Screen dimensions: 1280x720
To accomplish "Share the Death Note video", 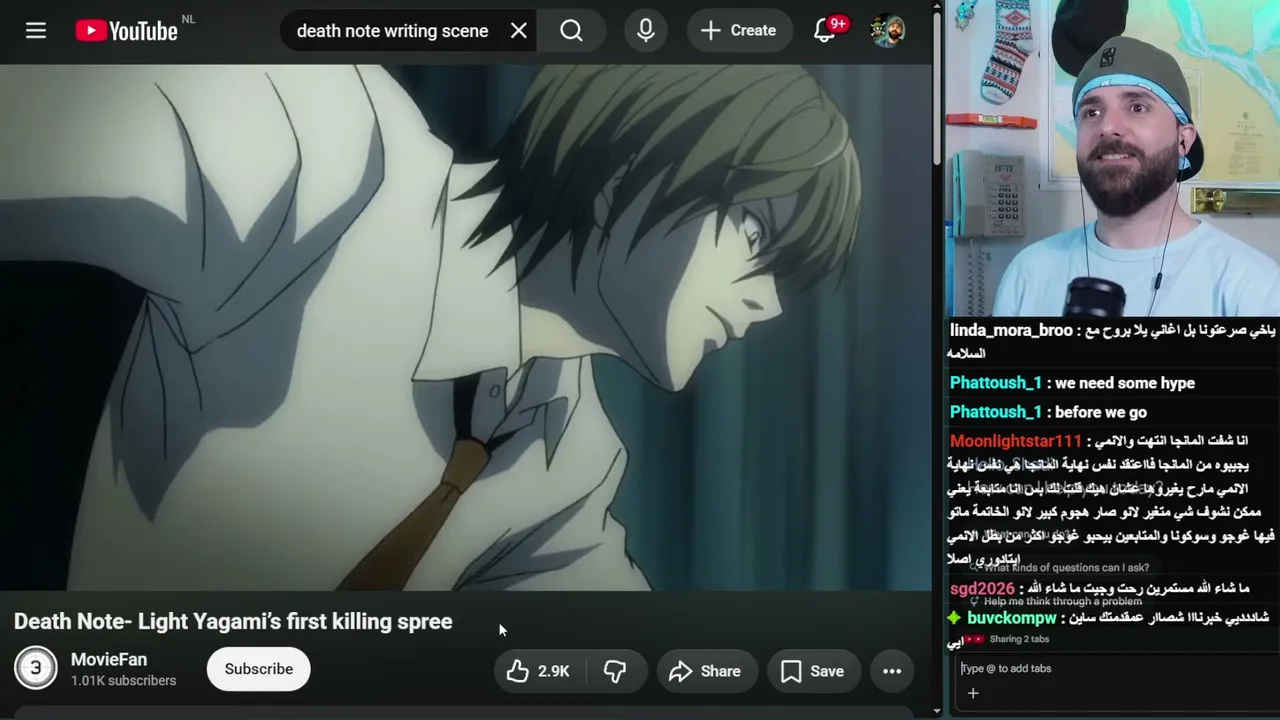I will (x=706, y=671).
